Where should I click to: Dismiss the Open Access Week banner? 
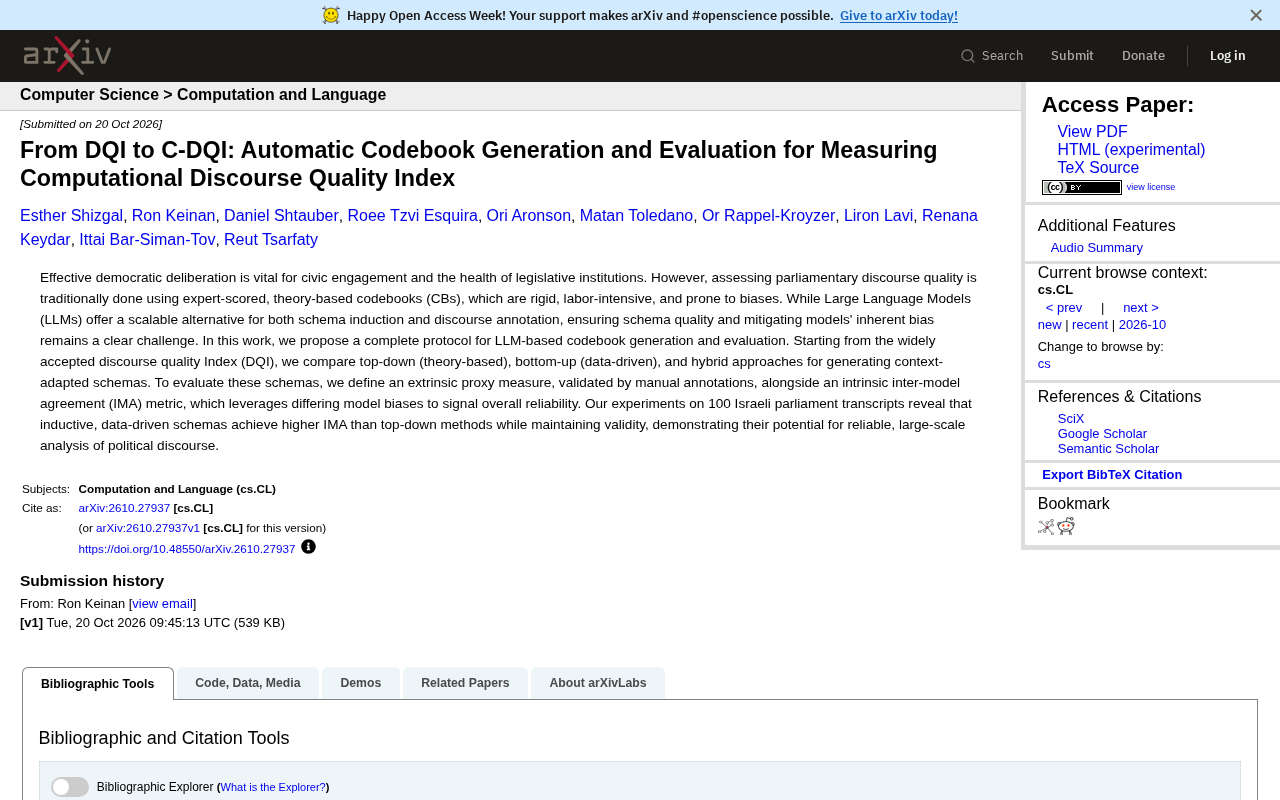point(1256,15)
